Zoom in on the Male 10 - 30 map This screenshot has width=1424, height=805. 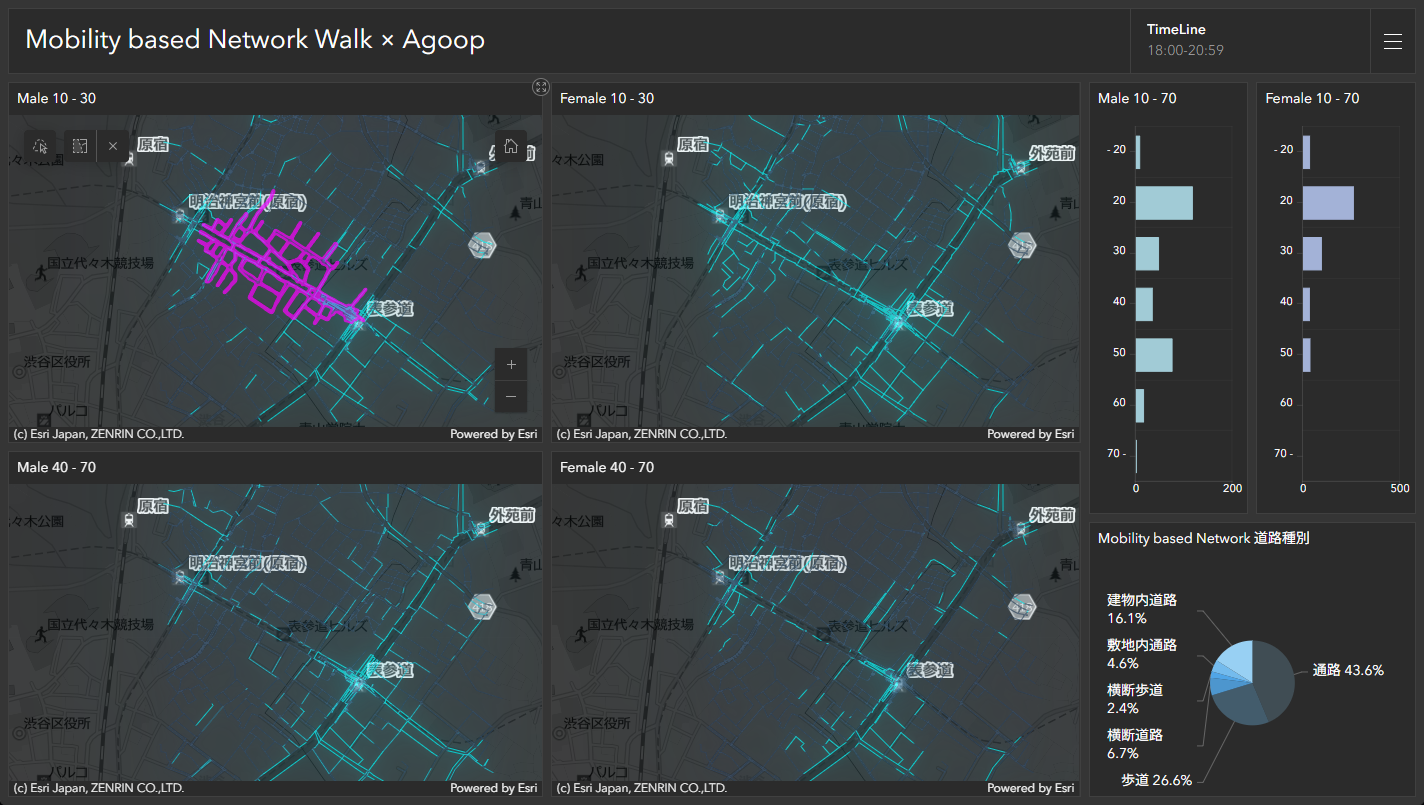tap(510, 365)
